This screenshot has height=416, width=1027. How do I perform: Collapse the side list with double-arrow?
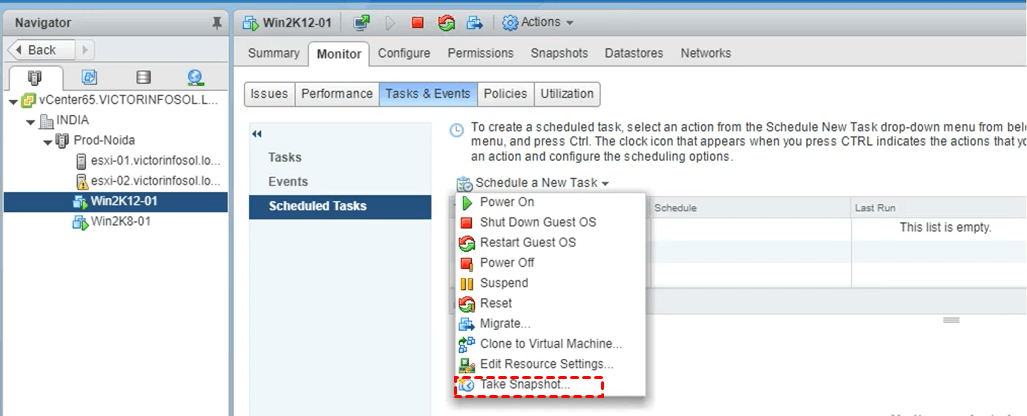point(257,134)
